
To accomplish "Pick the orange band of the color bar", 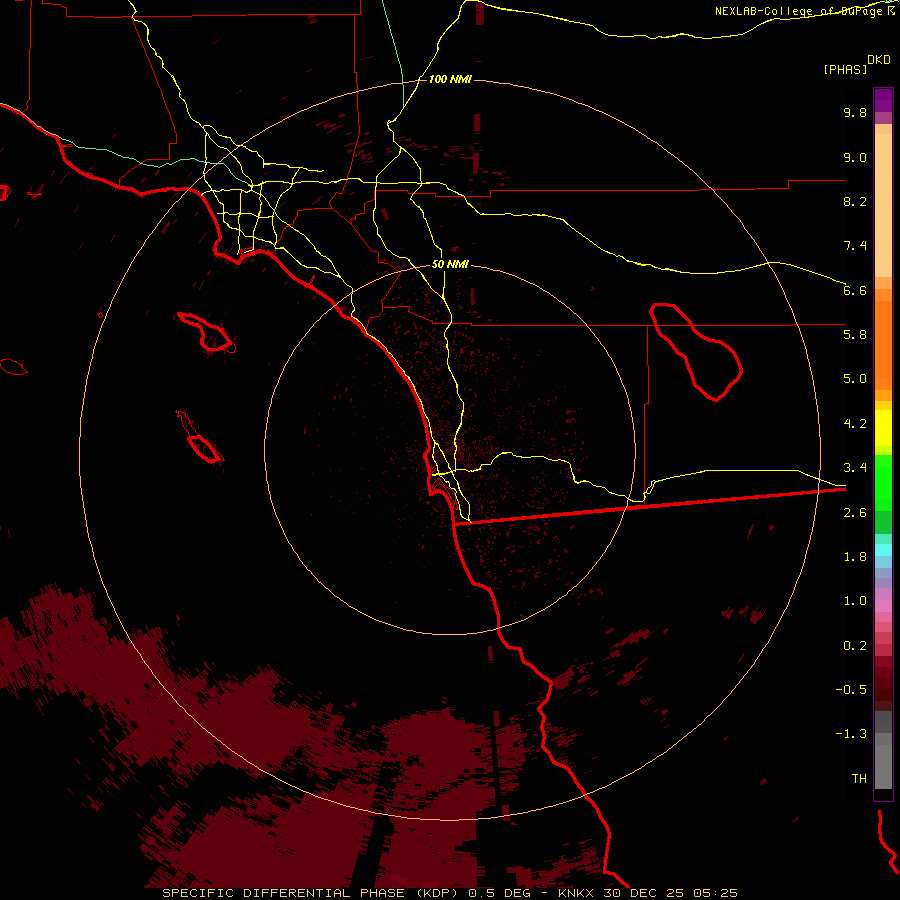I will (883, 344).
